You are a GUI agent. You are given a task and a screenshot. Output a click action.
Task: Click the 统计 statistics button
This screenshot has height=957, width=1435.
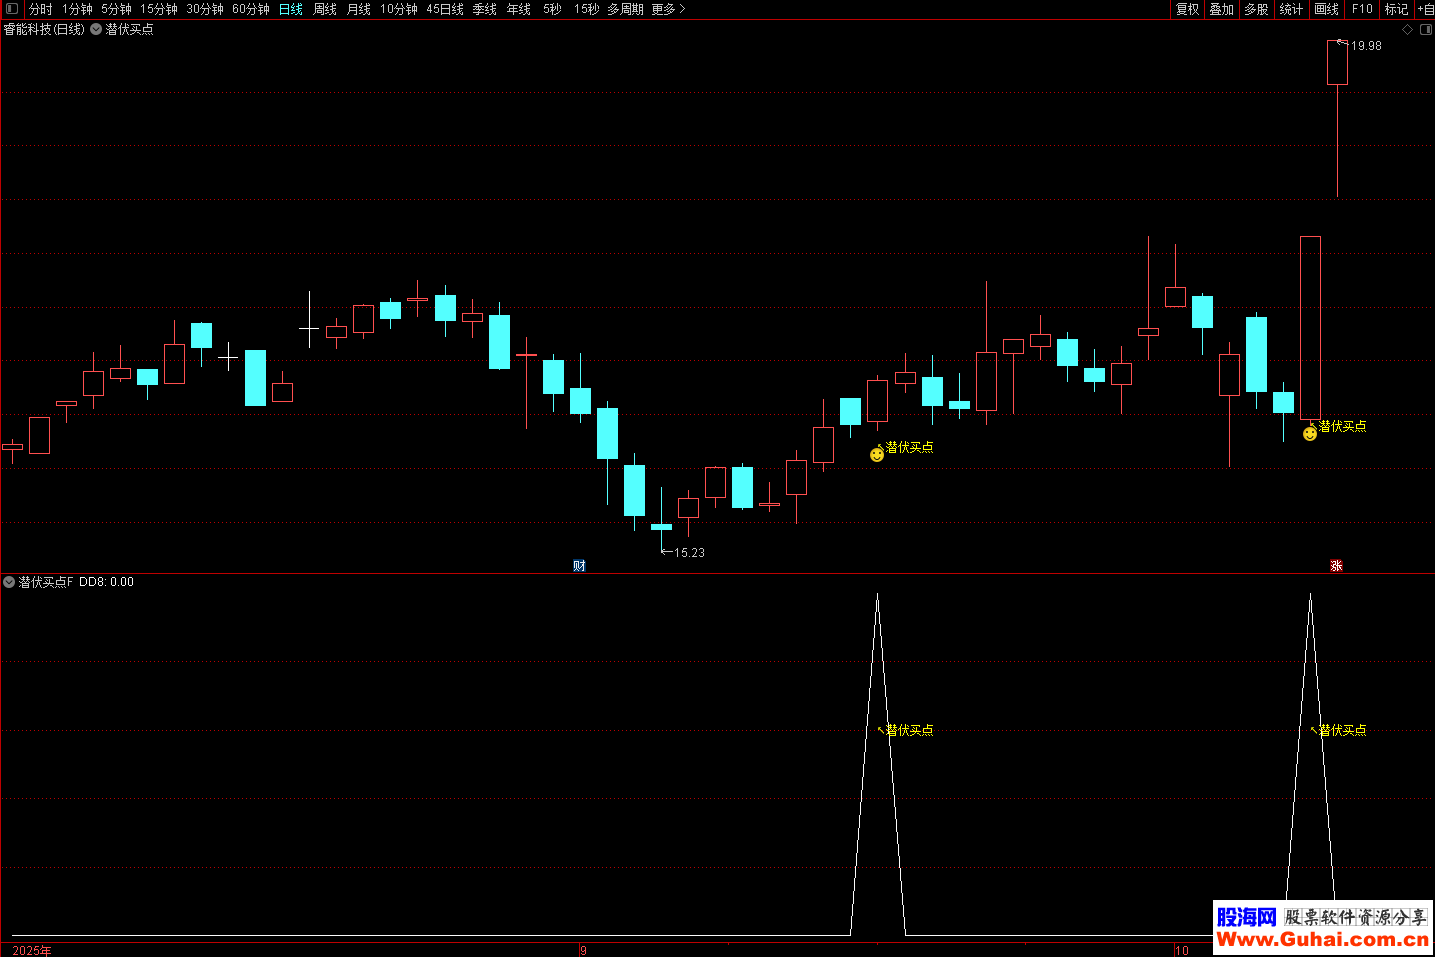coord(1291,9)
